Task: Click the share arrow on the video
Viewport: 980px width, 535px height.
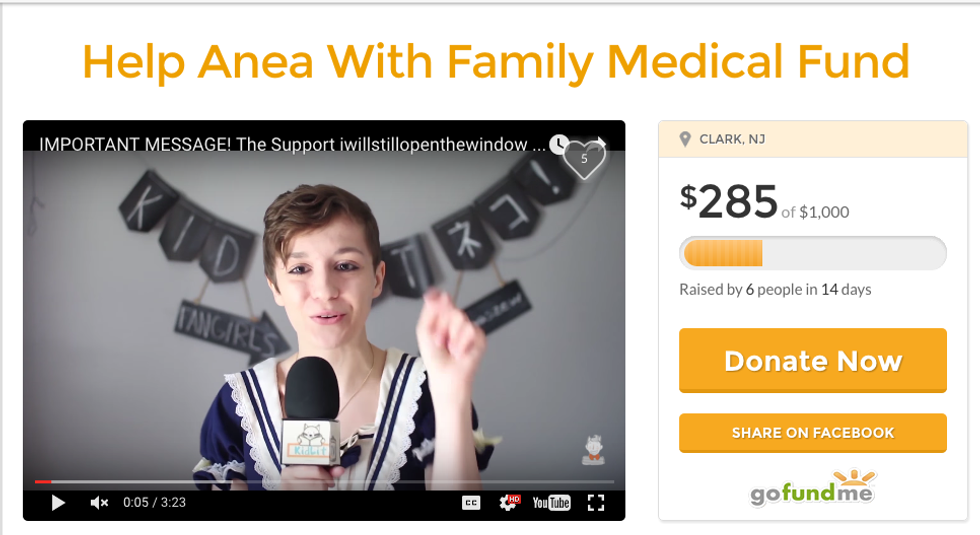Action: tap(600, 142)
